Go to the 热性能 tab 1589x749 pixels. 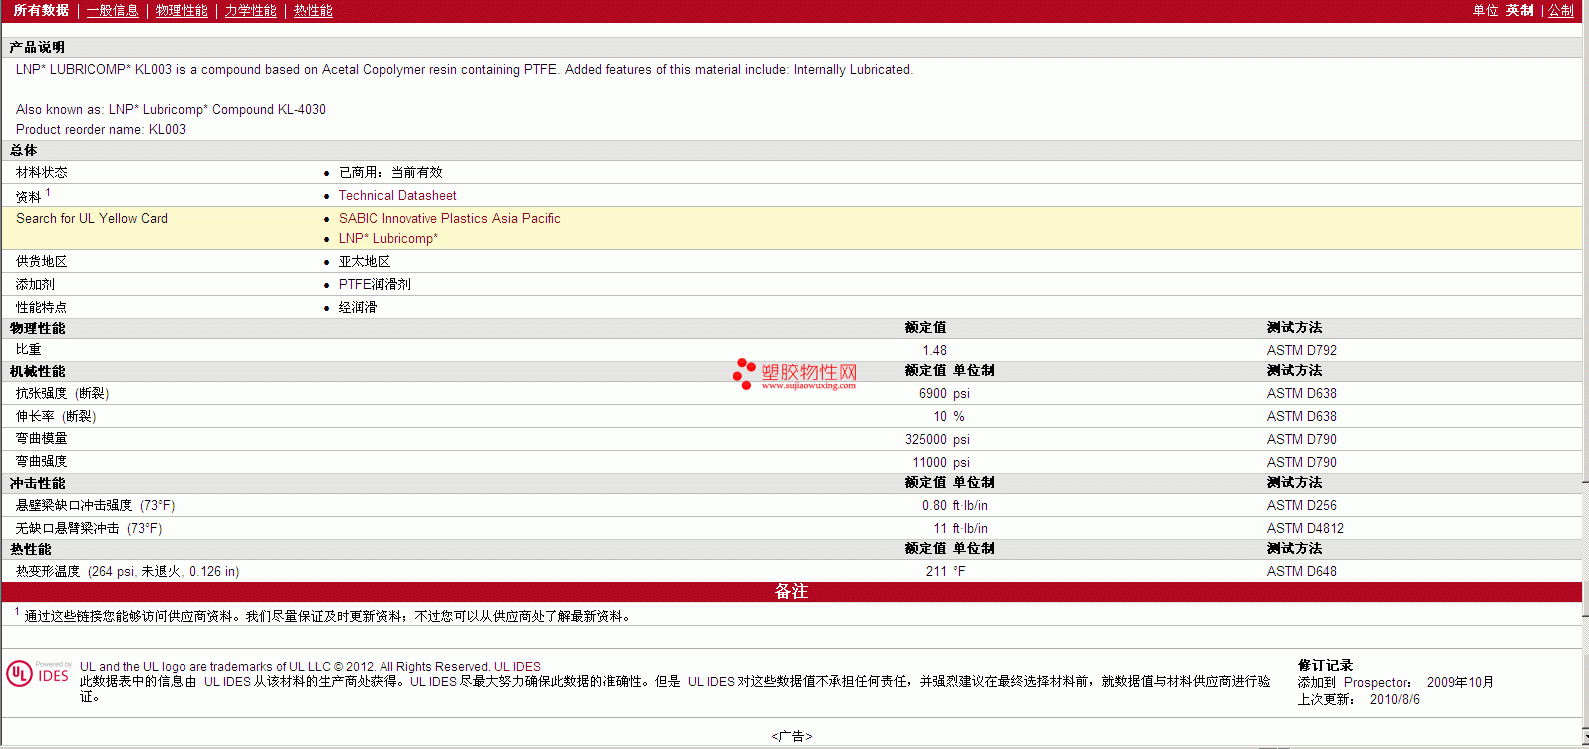[x=313, y=10]
